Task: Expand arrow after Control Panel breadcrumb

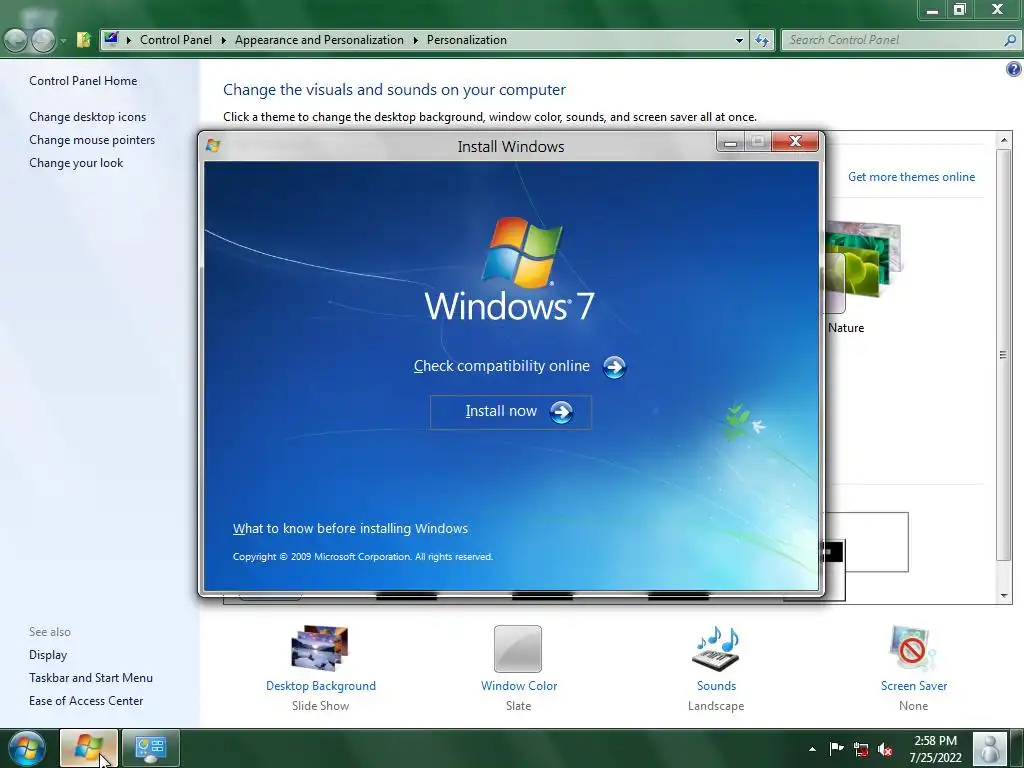Action: [x=223, y=40]
